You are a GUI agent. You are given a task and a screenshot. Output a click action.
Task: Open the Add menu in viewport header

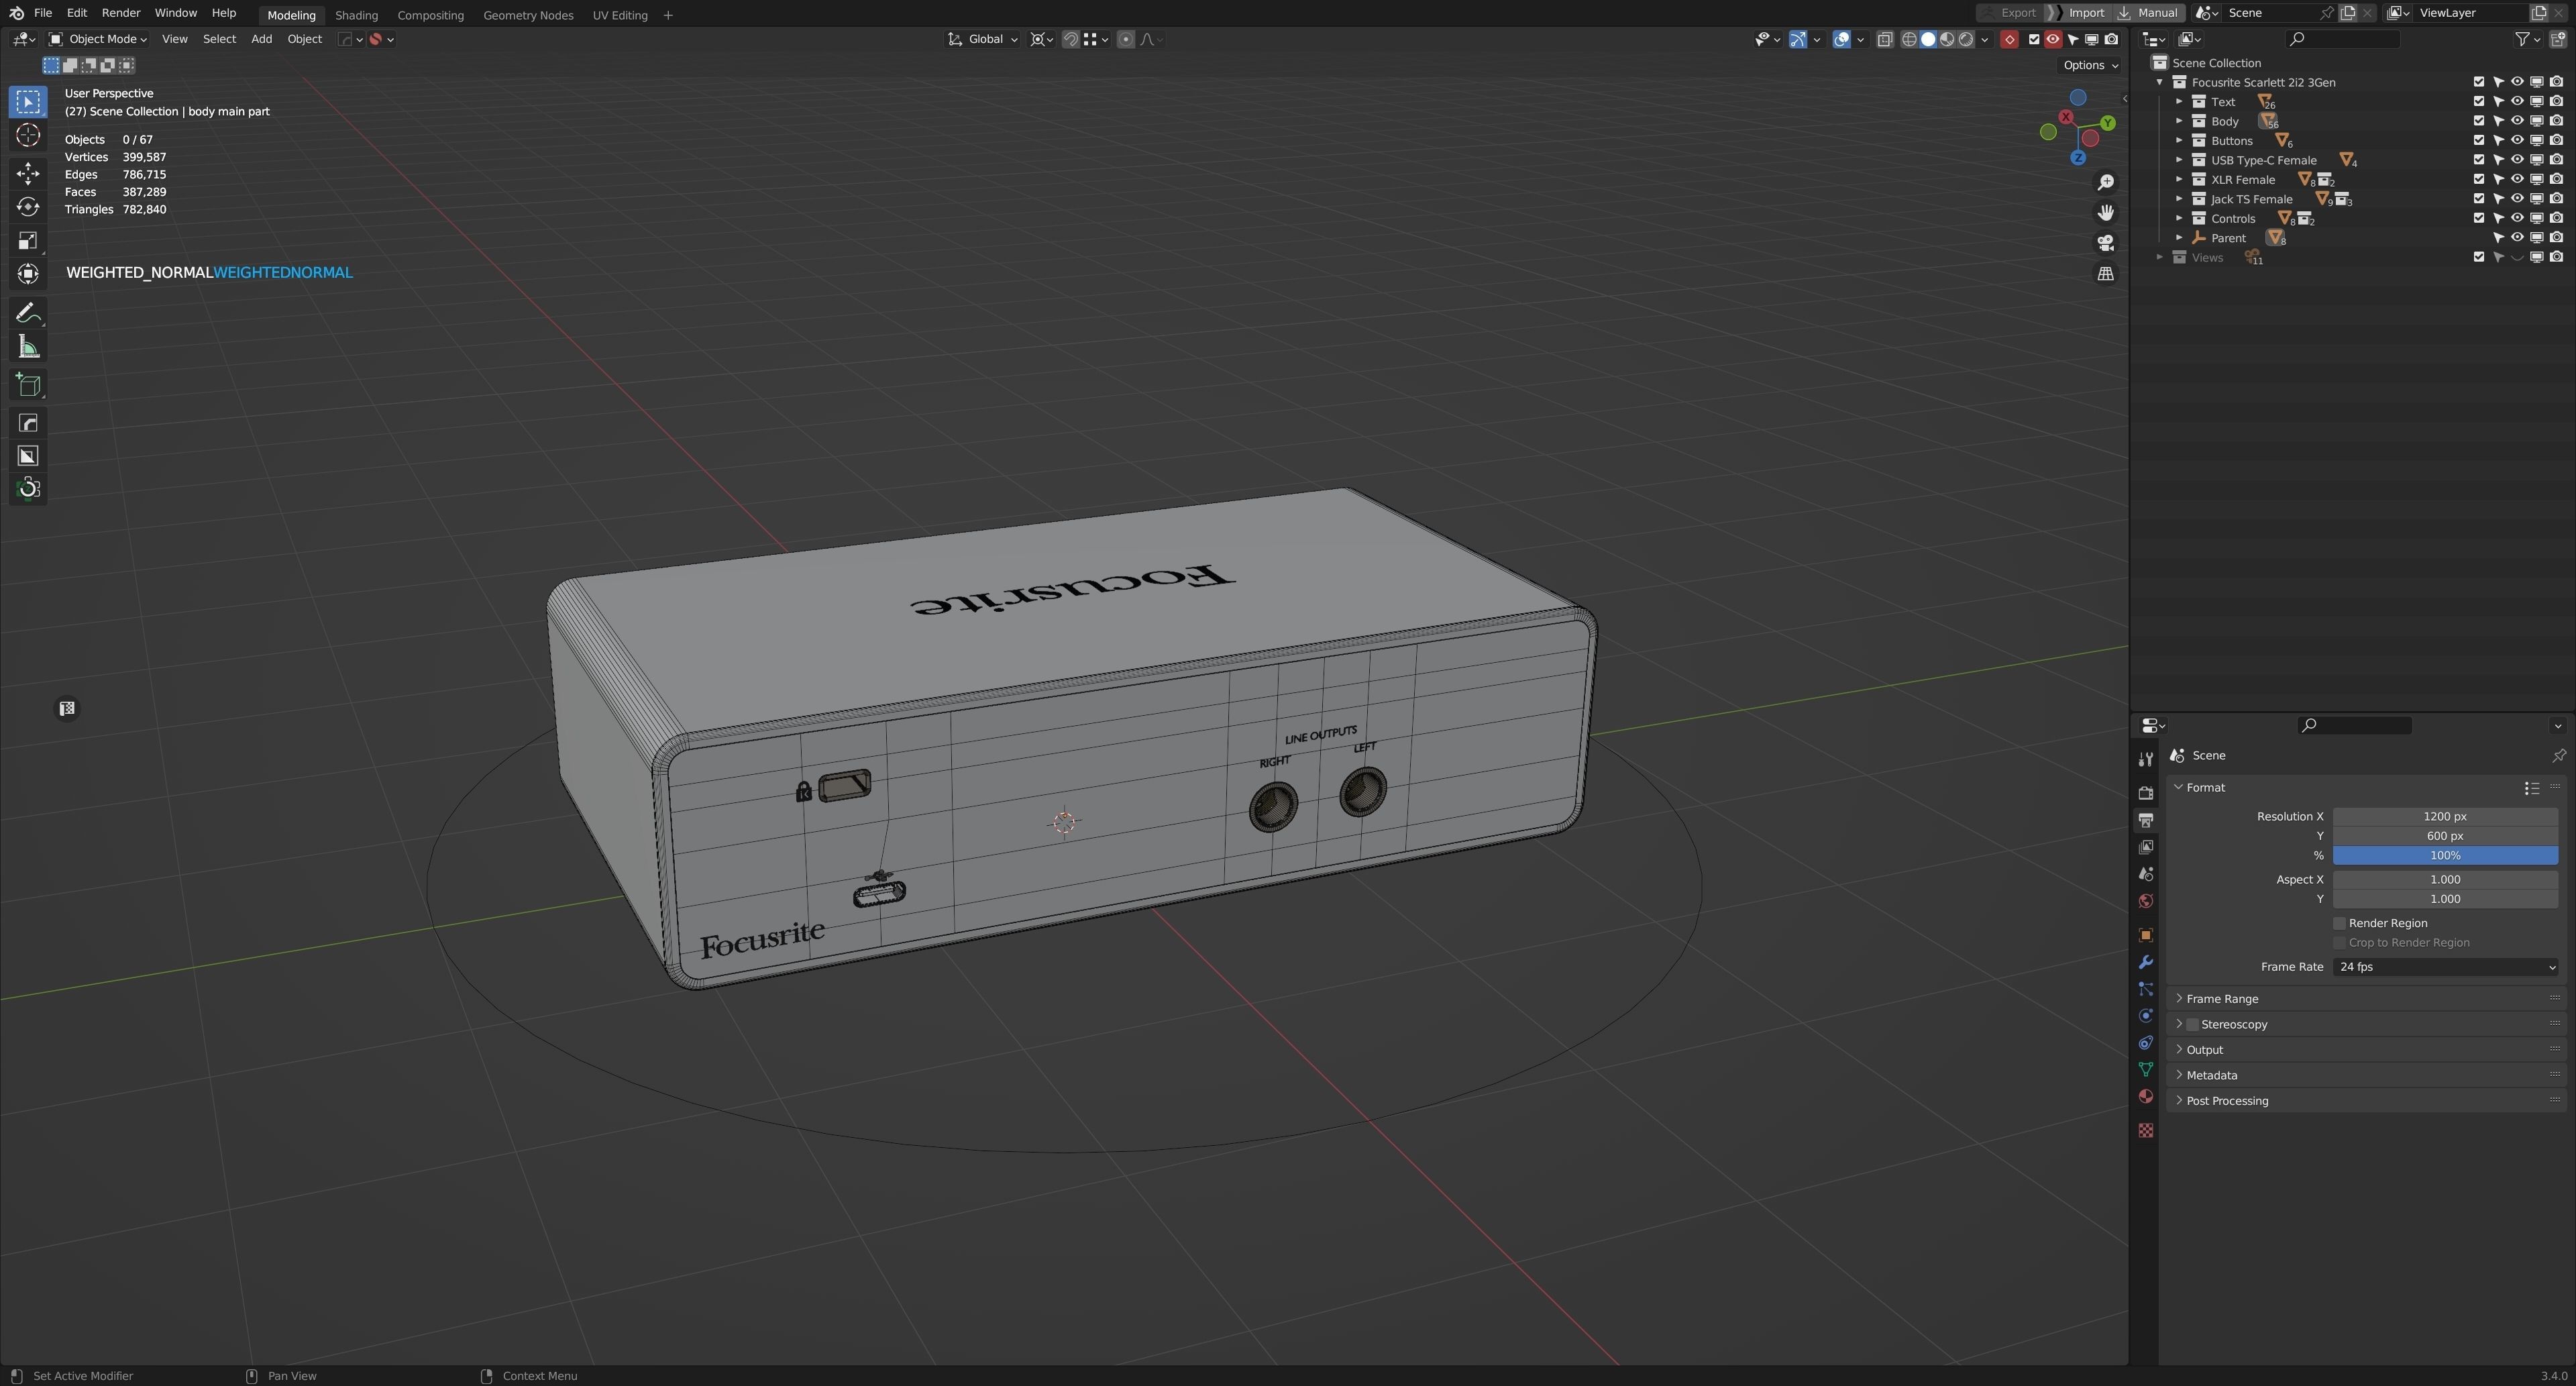(x=261, y=39)
